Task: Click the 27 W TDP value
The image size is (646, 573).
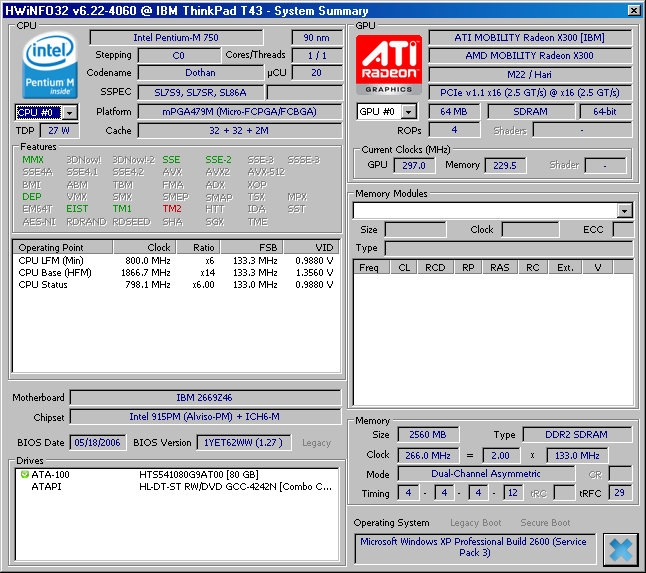Action: pos(59,131)
